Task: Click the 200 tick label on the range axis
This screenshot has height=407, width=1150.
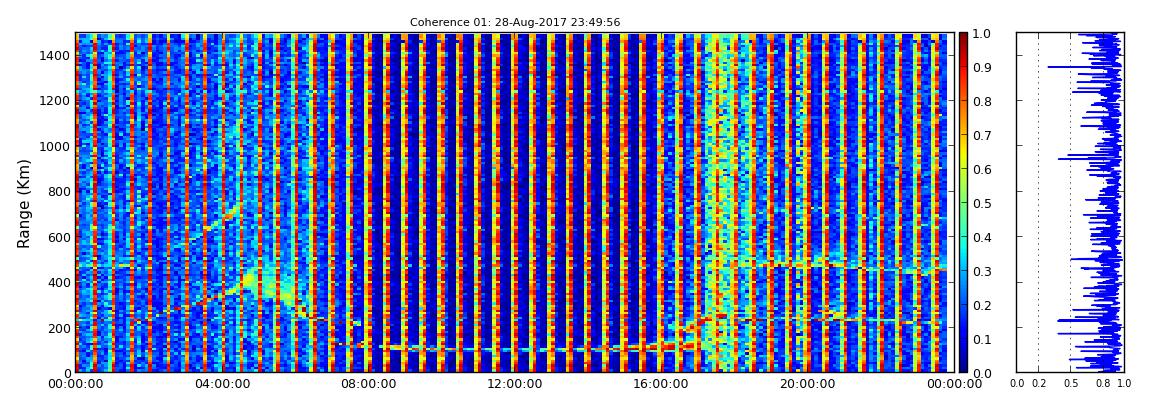Action: pos(59,328)
